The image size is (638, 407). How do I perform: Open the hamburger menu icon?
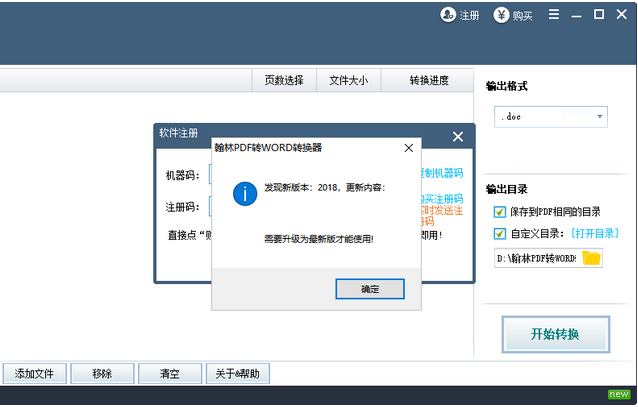click(554, 14)
